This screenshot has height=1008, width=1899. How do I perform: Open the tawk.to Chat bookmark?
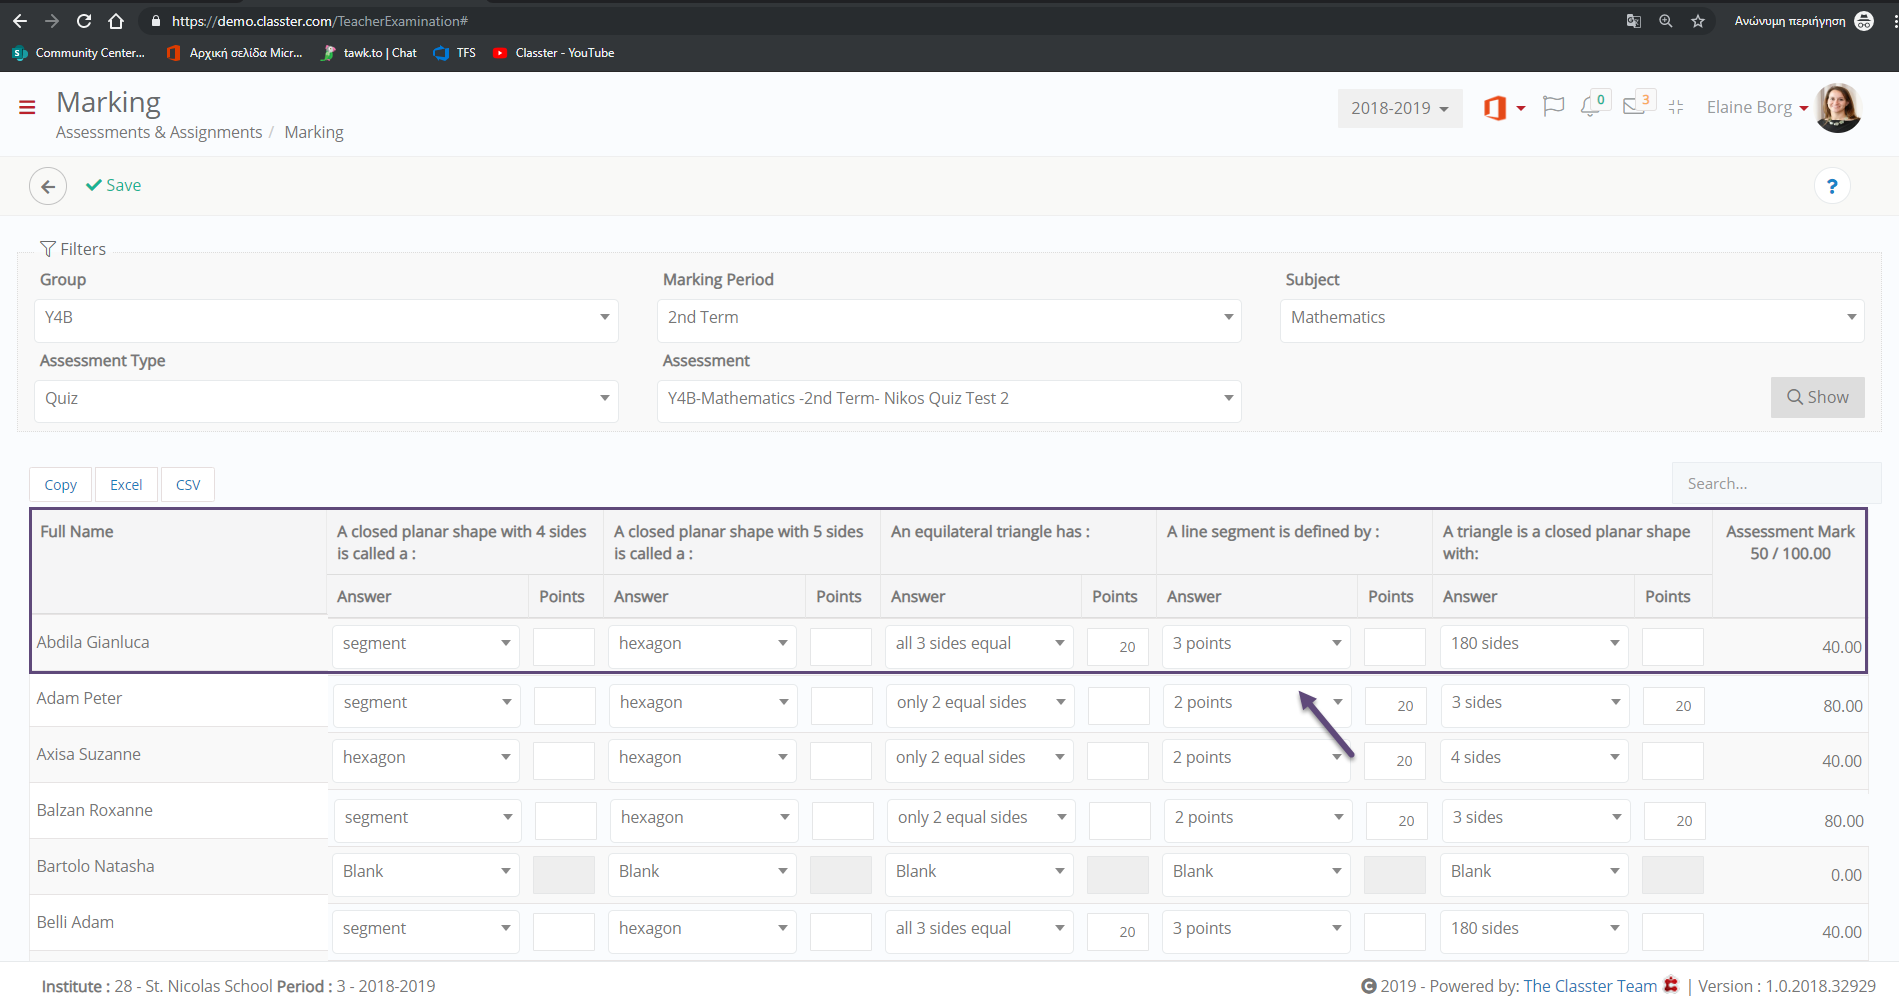coord(369,53)
